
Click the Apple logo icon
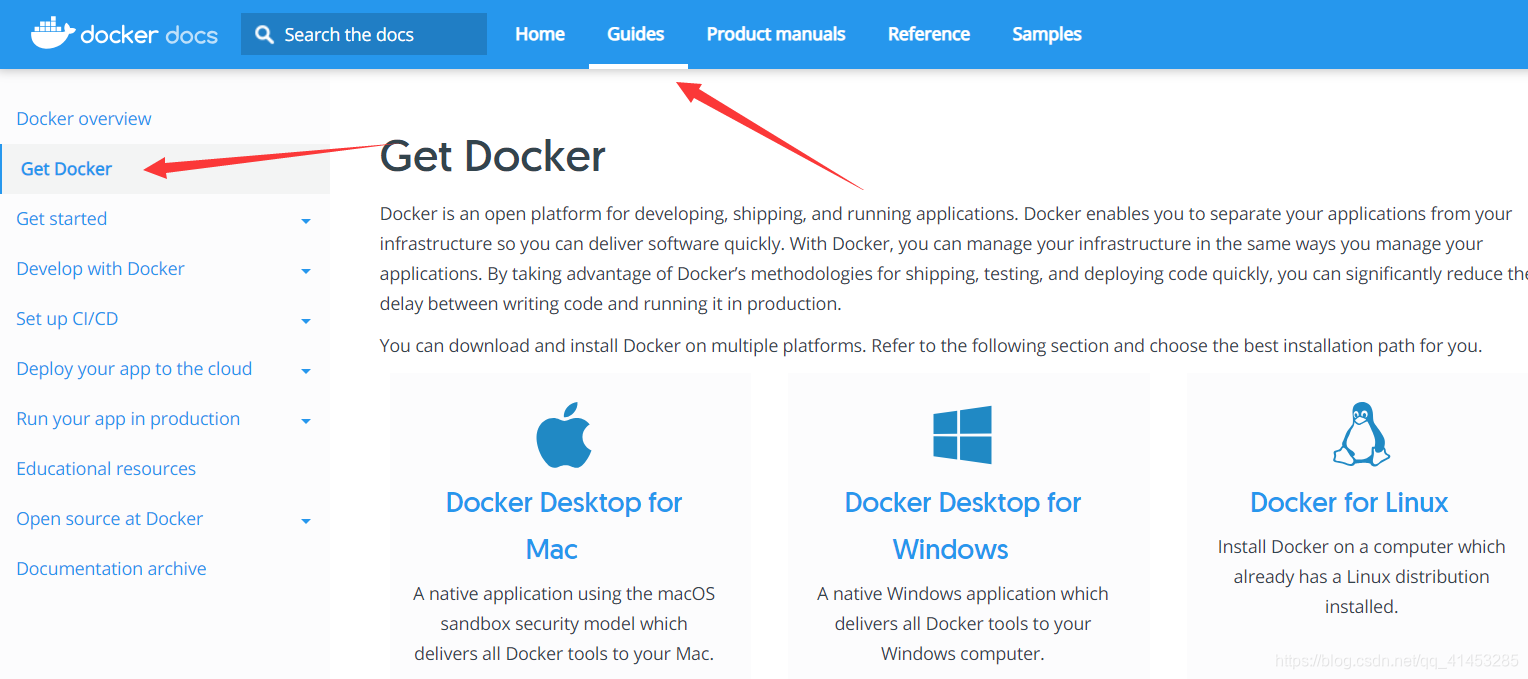tap(564, 435)
